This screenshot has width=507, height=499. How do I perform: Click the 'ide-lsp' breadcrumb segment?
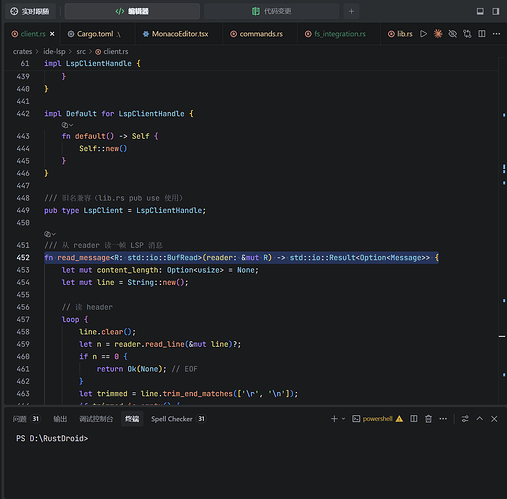point(54,51)
